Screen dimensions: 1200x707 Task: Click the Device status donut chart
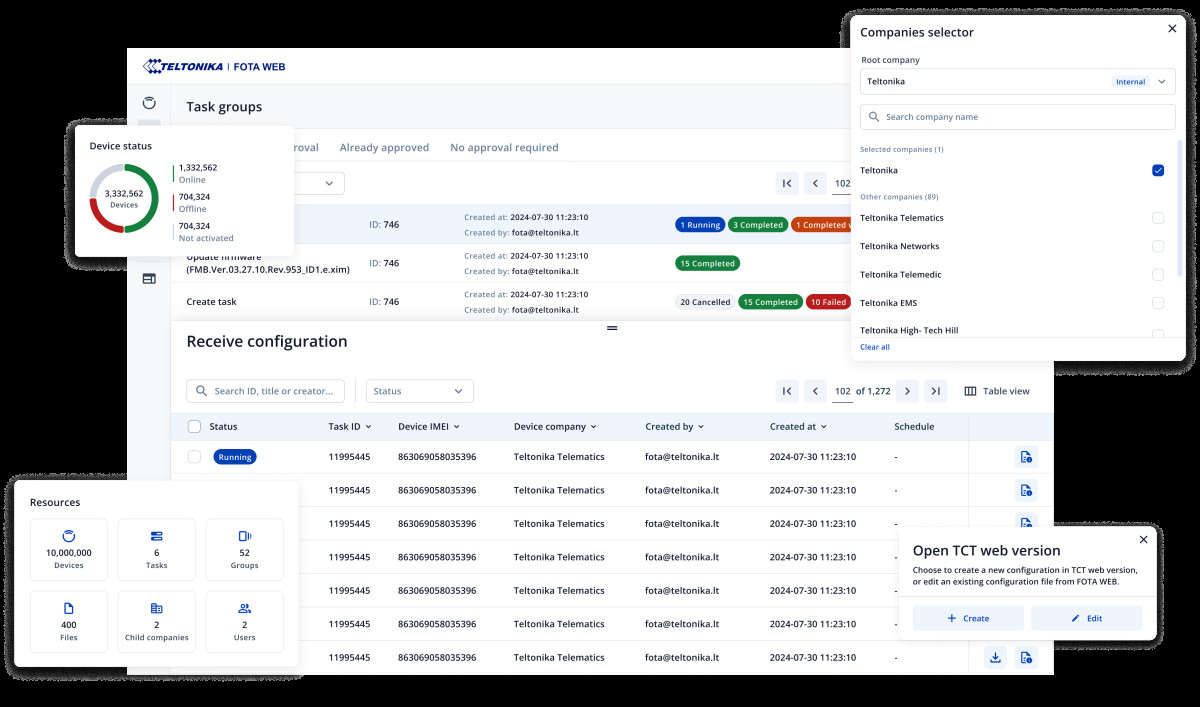(124, 198)
